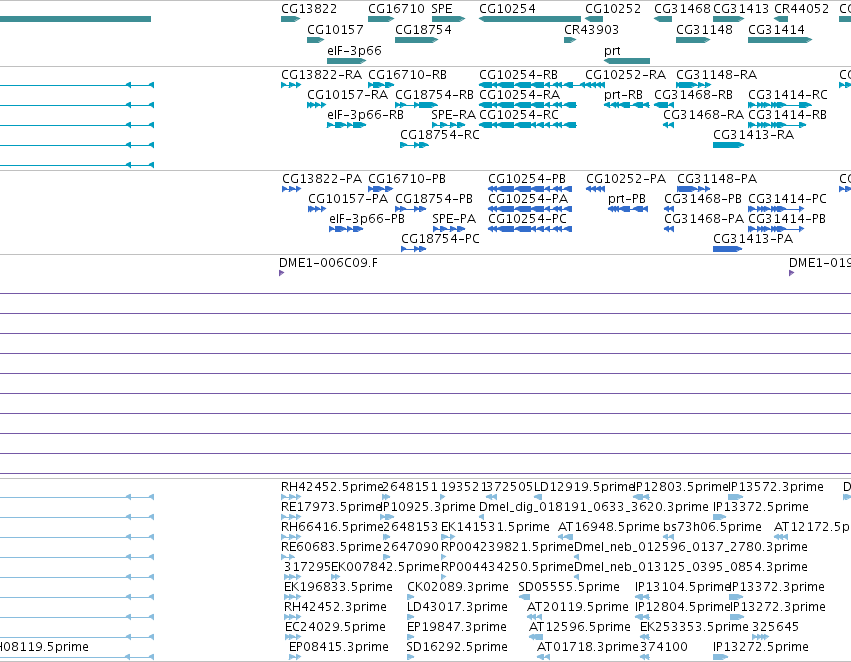Select EST bs73h06.5prime

coord(712,527)
